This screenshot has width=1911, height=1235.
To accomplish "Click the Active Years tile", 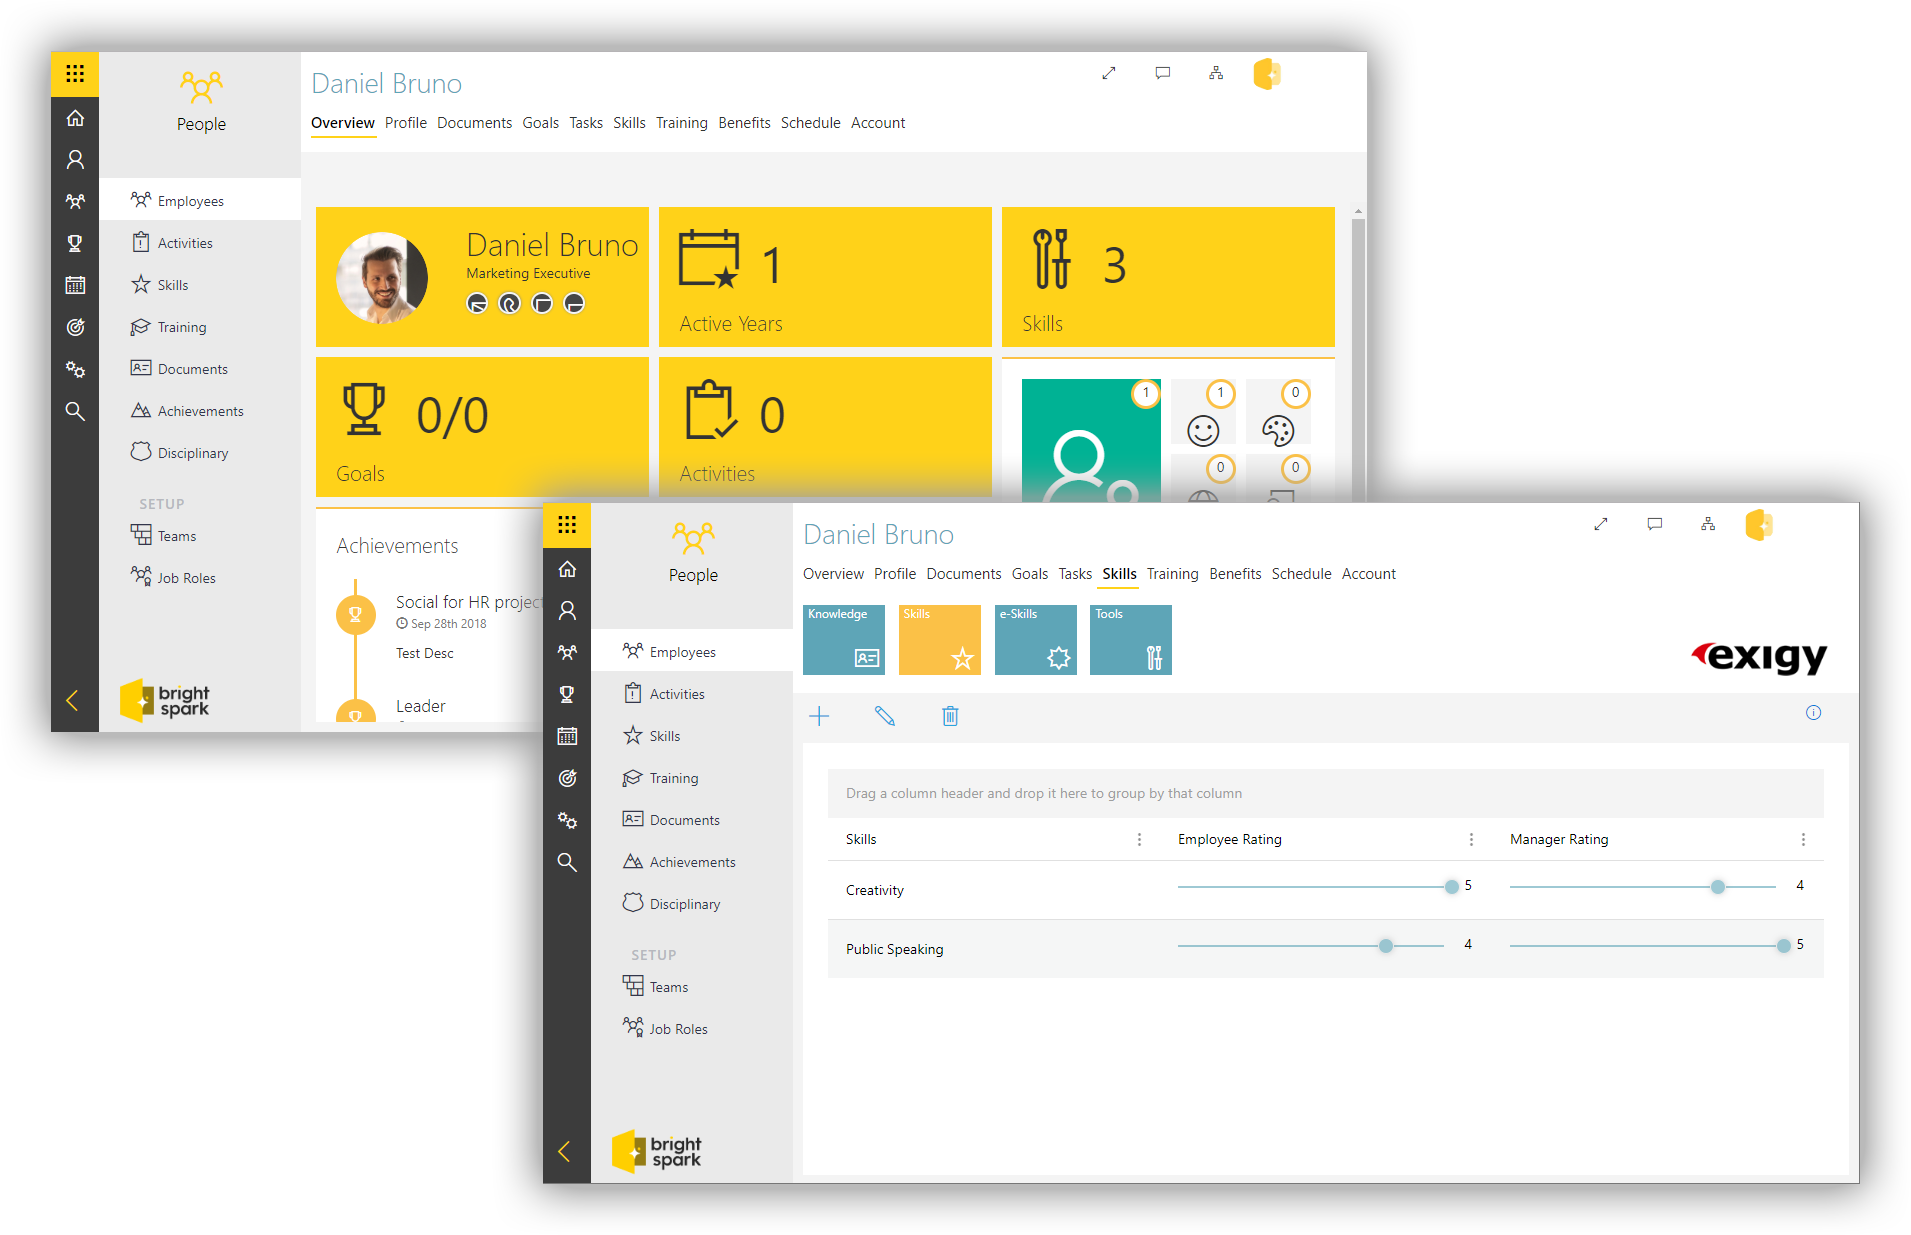I will coord(825,277).
